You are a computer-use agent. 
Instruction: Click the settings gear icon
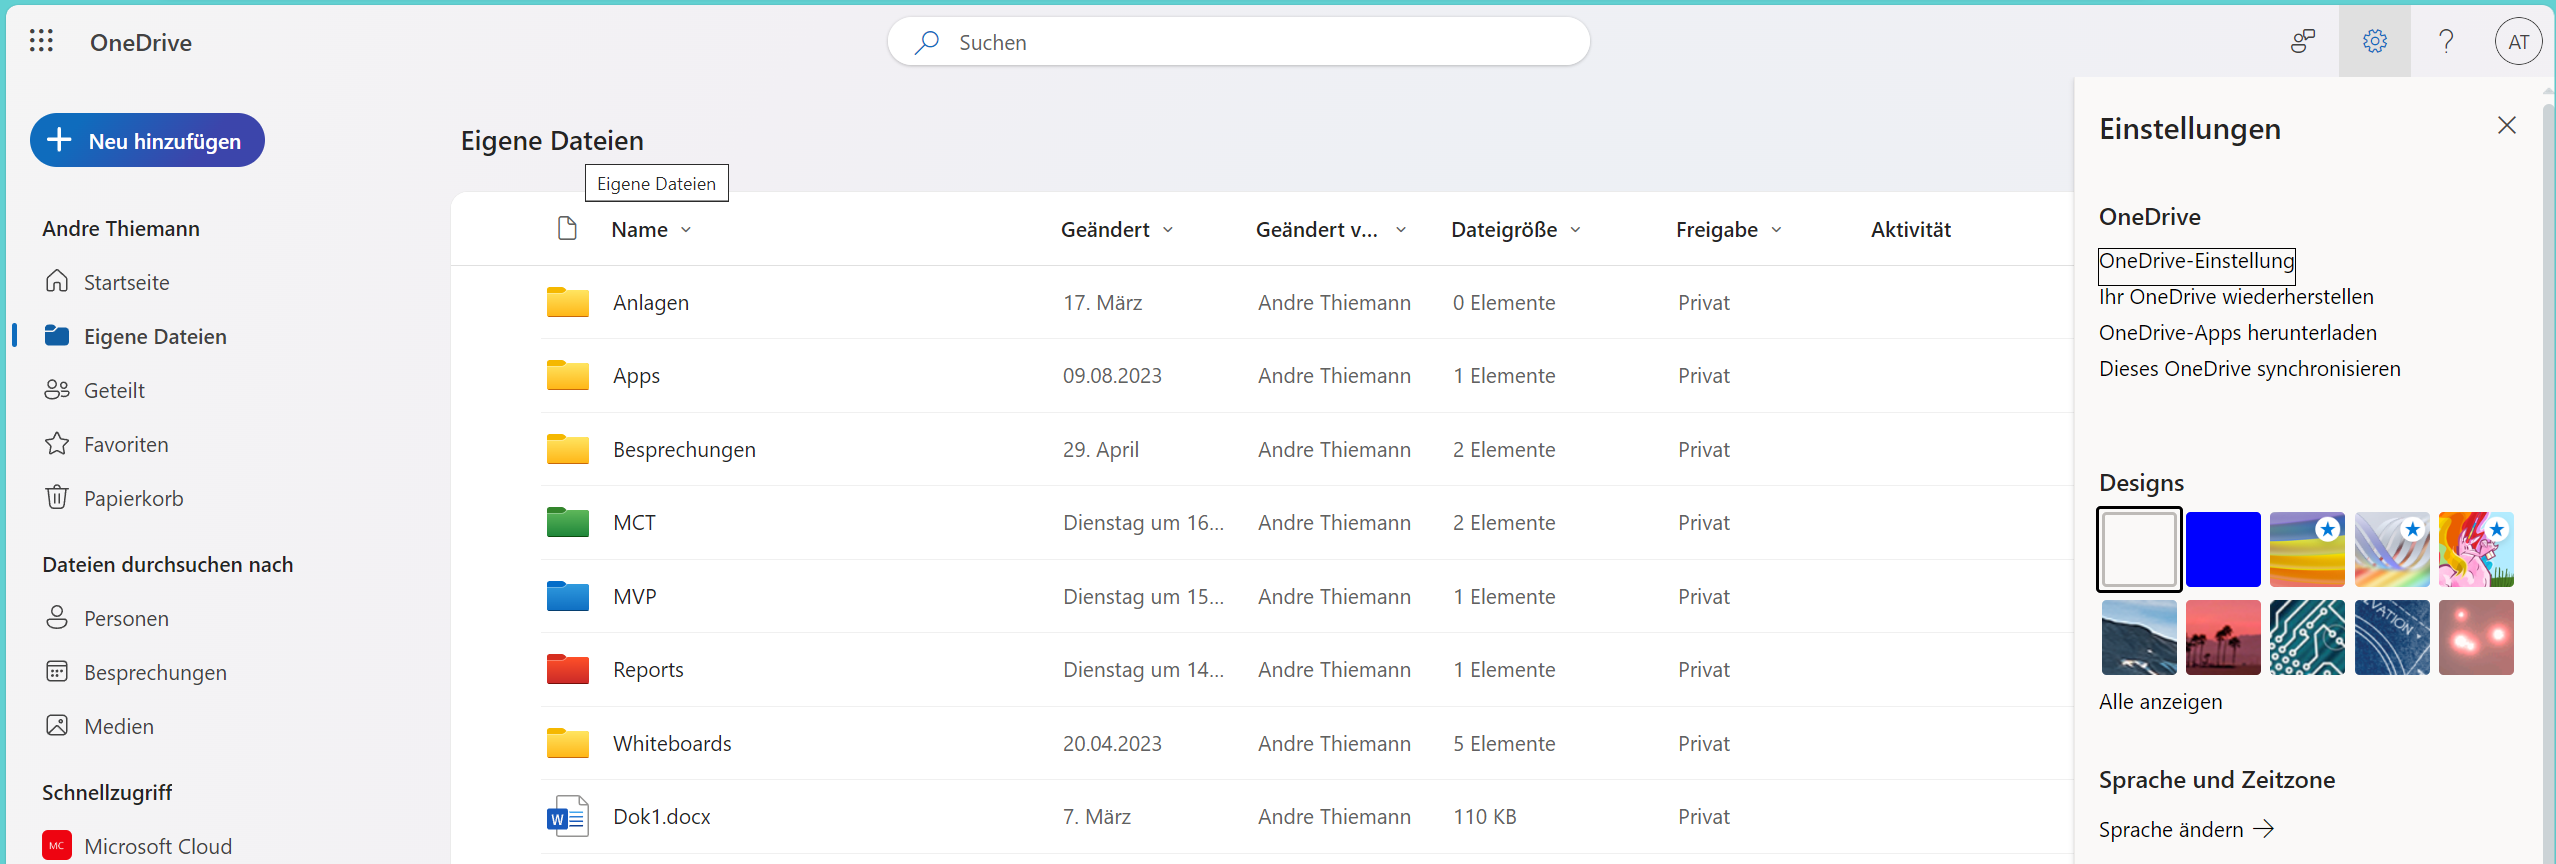point(2374,41)
